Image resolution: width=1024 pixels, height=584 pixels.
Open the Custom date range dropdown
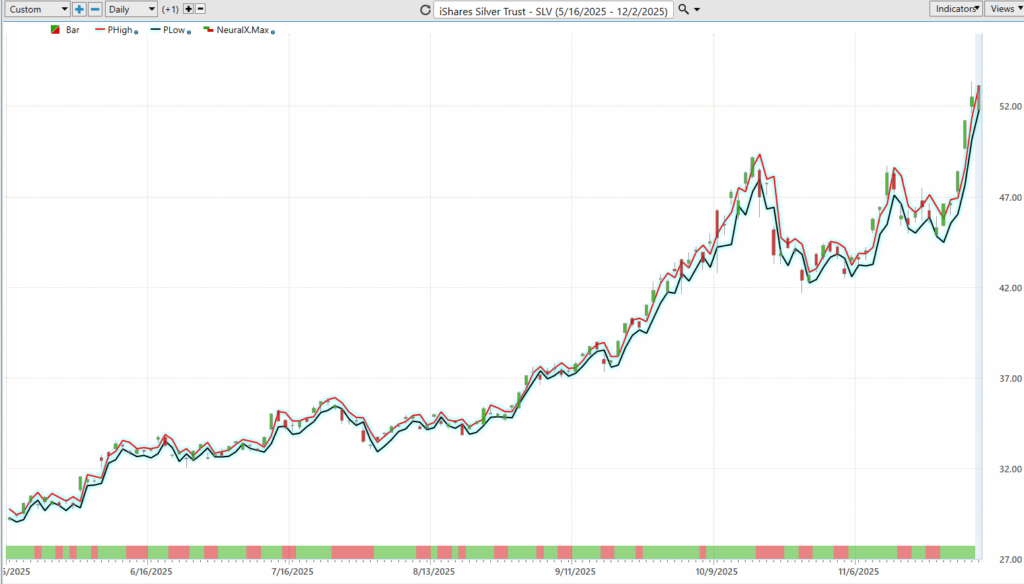(x=38, y=9)
